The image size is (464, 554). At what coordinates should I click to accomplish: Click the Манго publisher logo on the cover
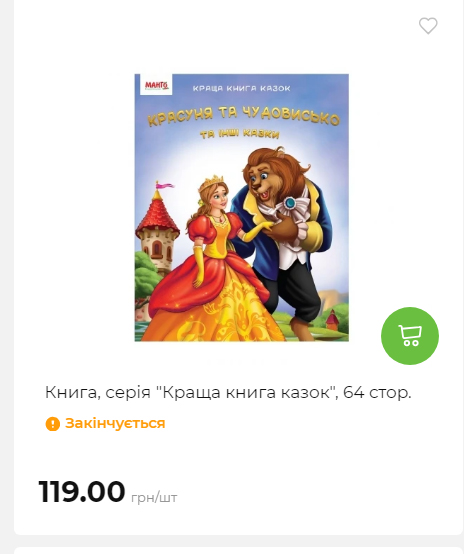tap(156, 85)
